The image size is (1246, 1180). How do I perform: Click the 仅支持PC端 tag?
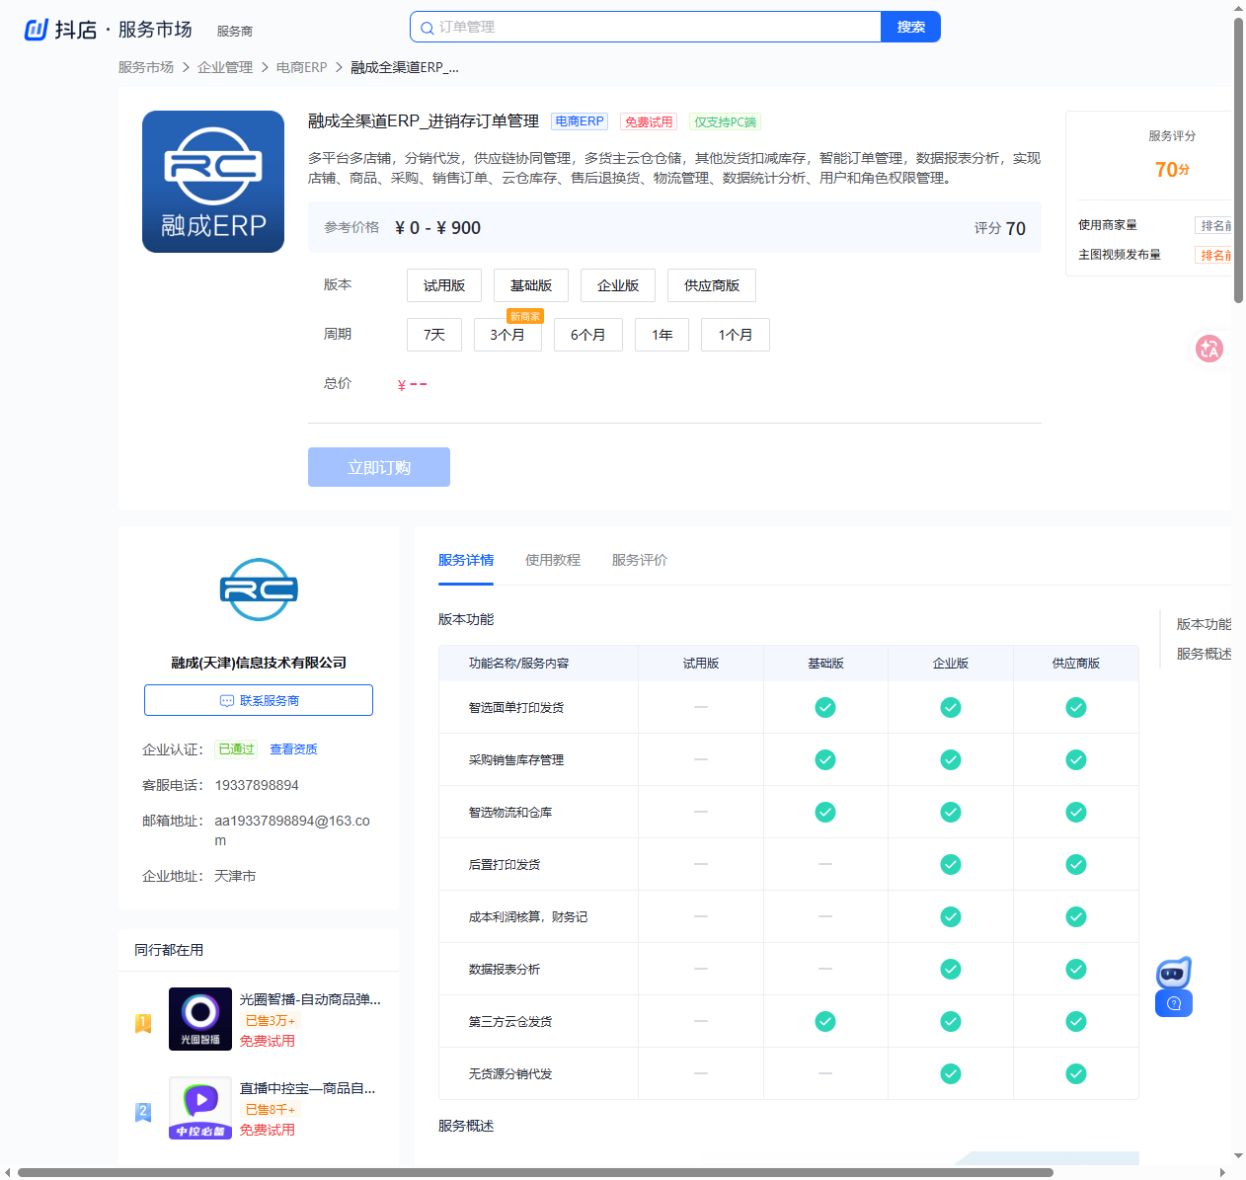click(x=725, y=122)
